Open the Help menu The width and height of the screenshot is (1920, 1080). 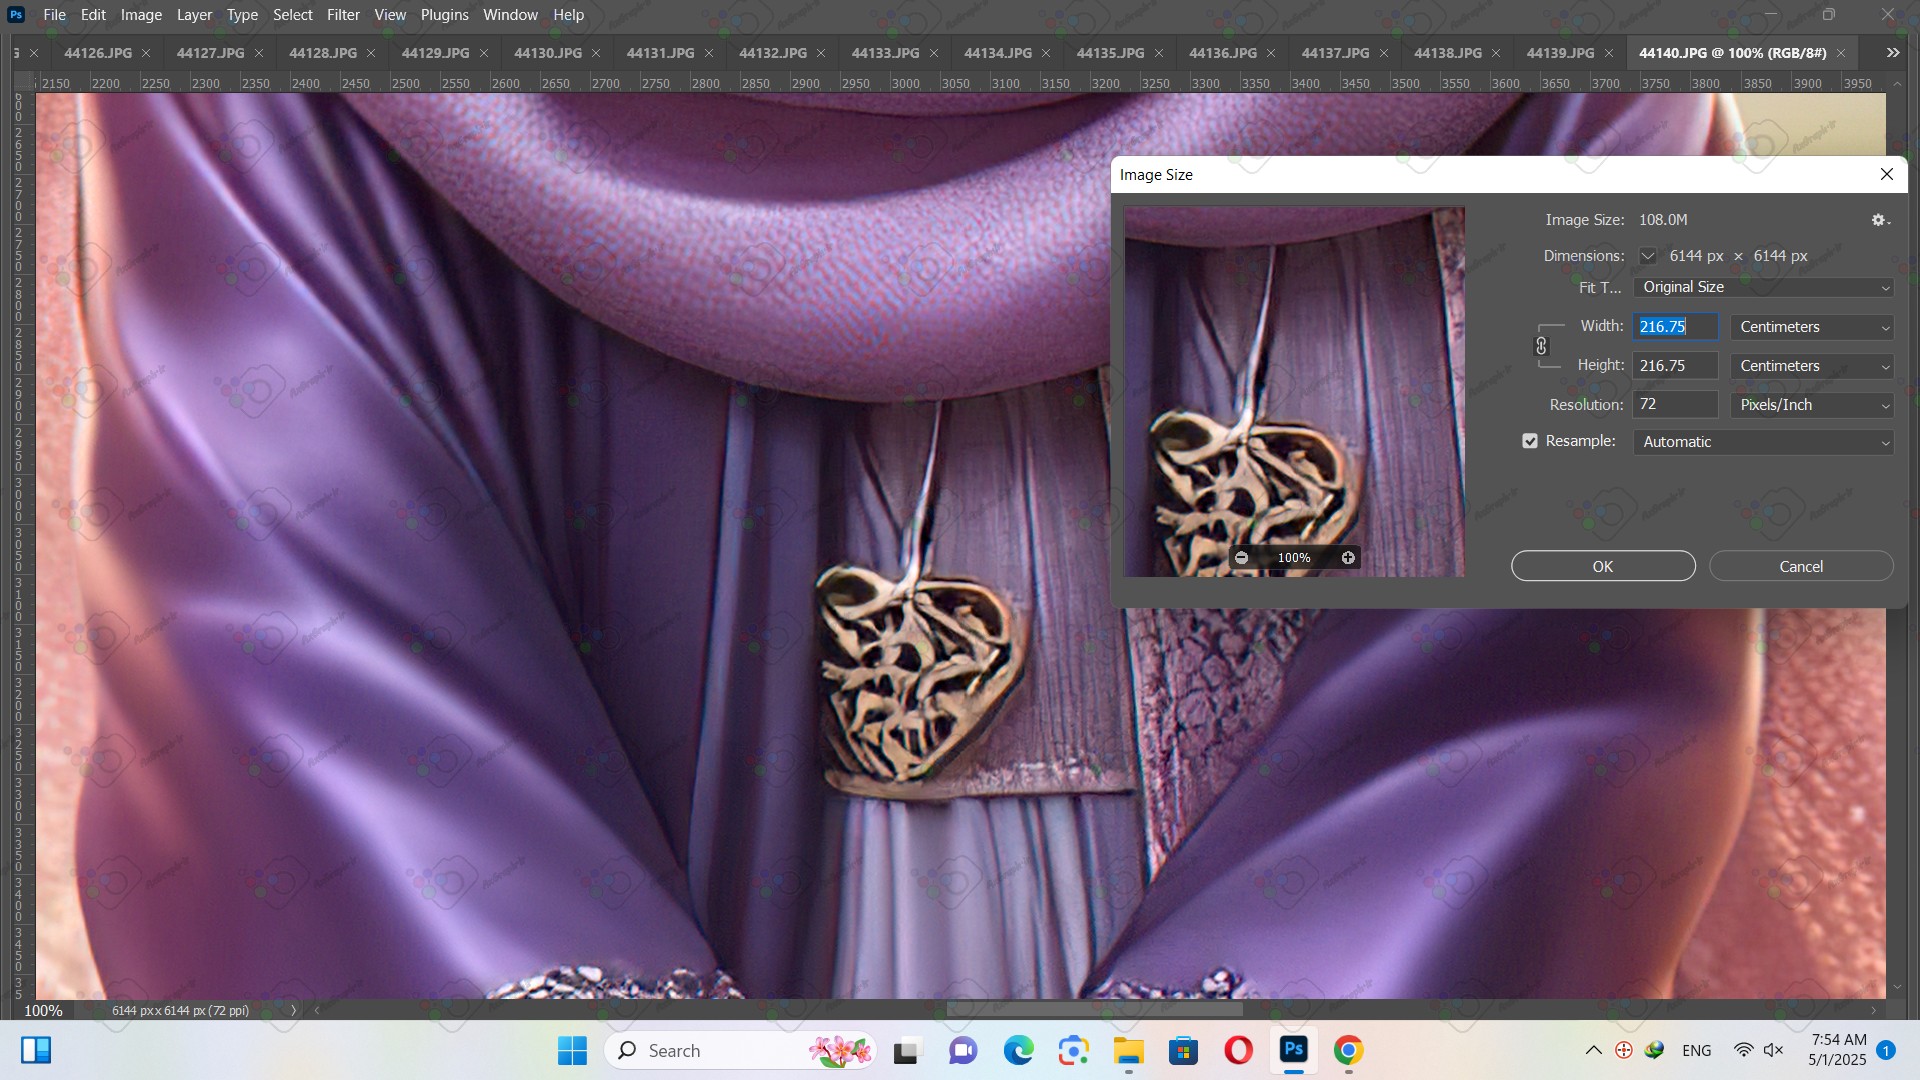tap(569, 15)
